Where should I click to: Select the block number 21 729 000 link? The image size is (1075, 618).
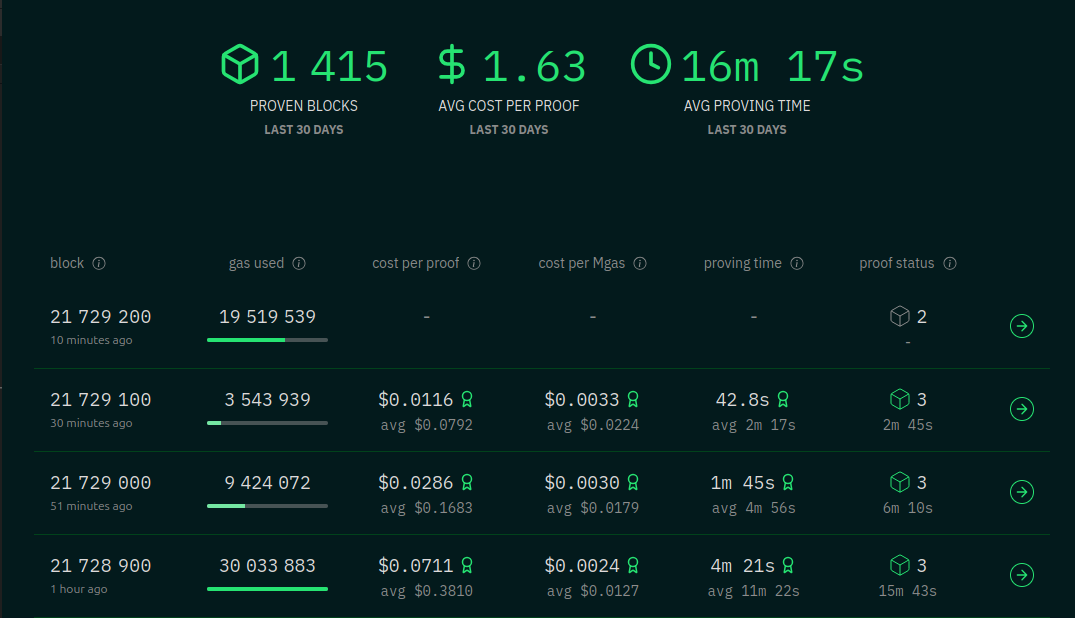pos(100,482)
